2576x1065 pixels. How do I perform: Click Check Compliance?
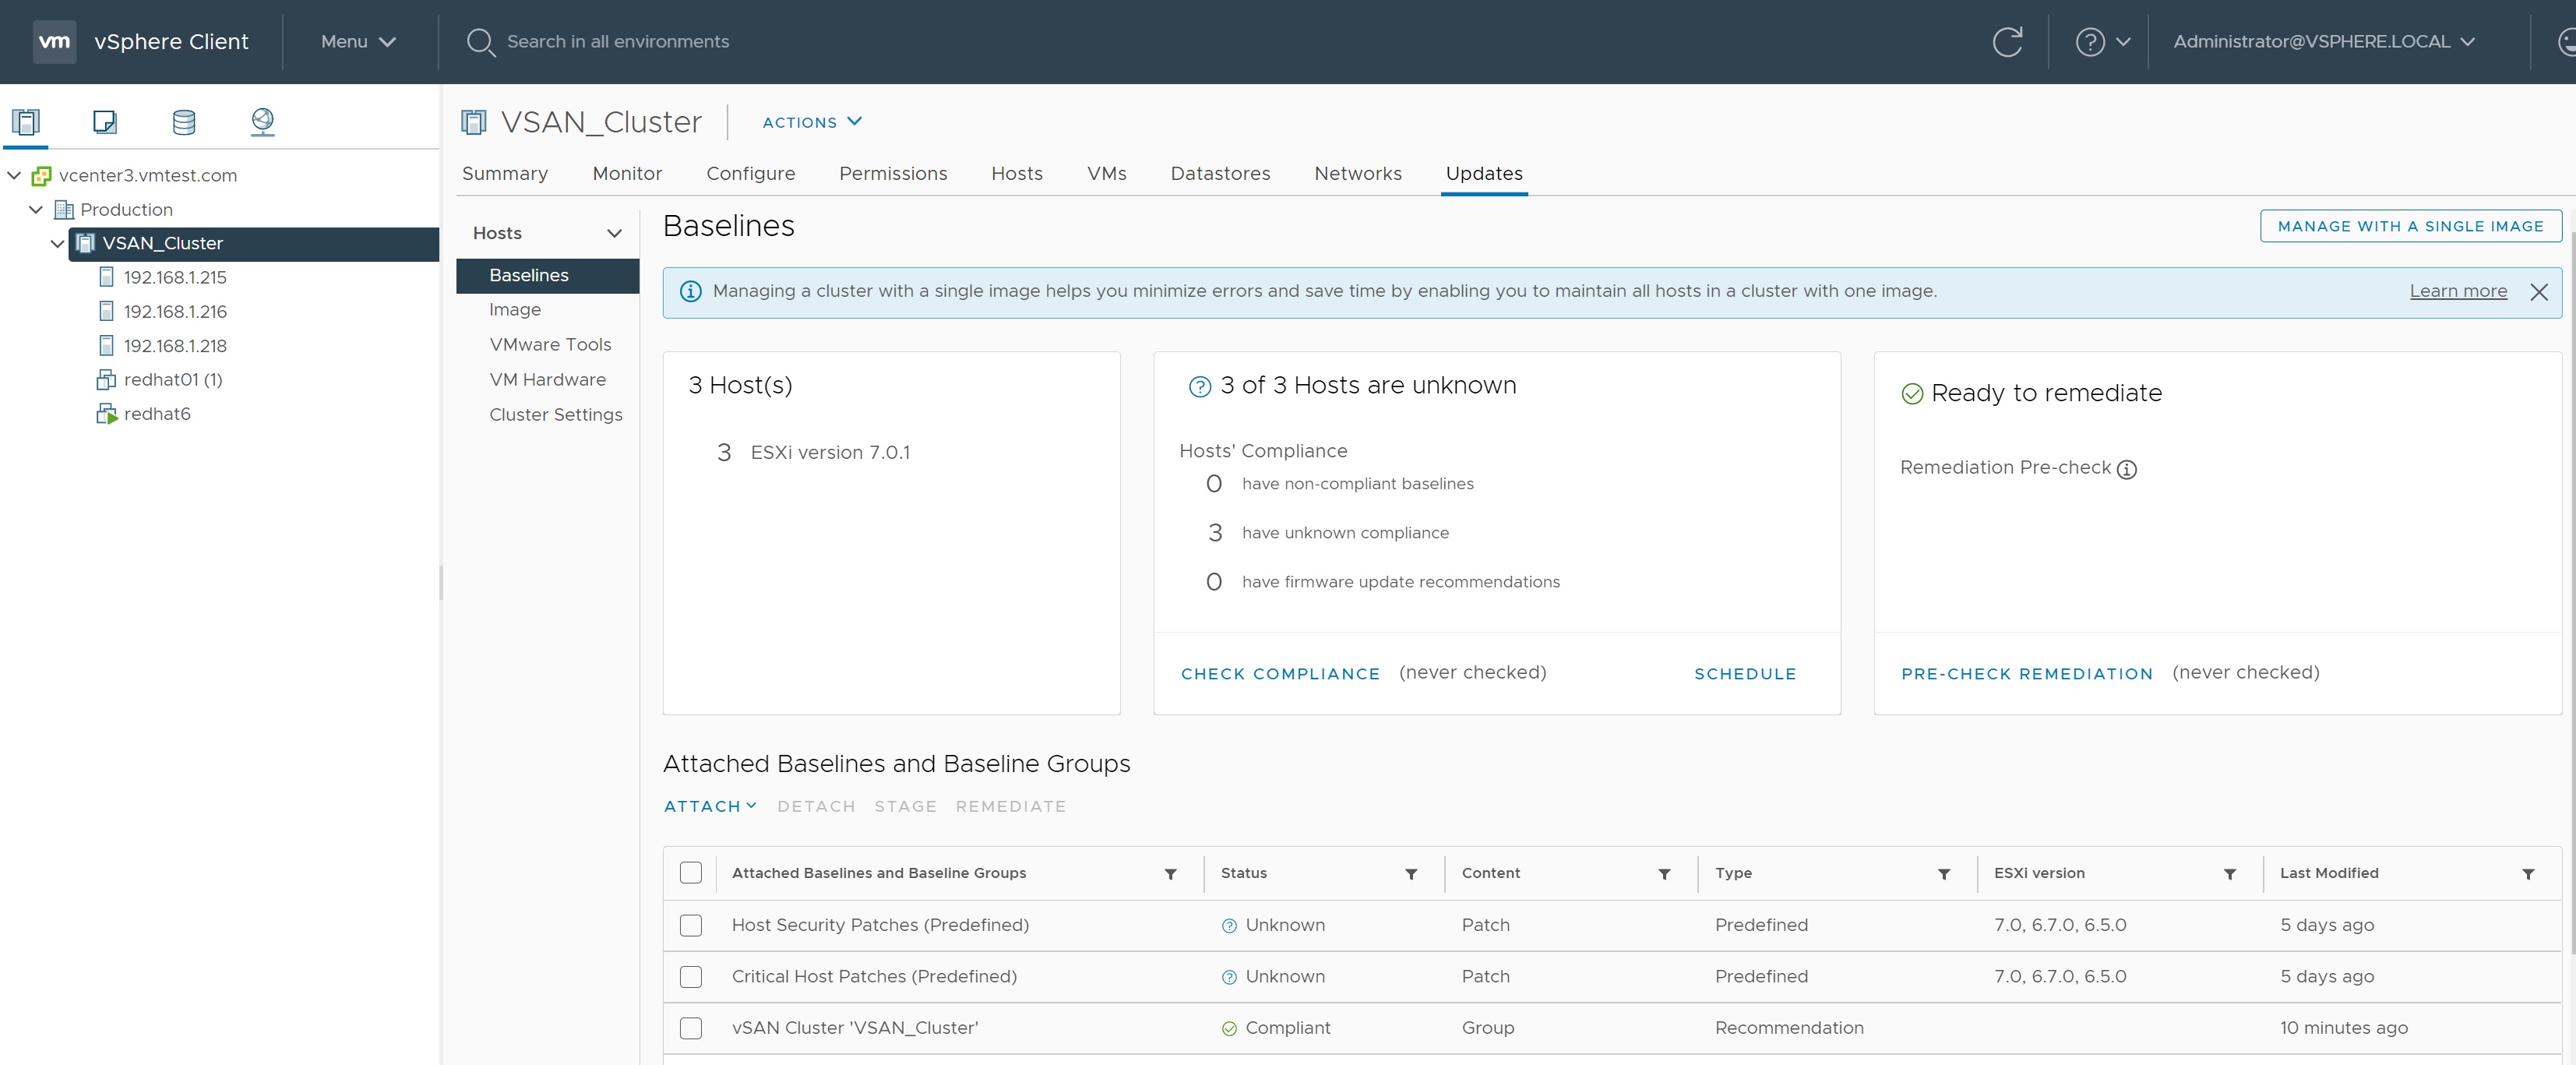click(x=1279, y=674)
